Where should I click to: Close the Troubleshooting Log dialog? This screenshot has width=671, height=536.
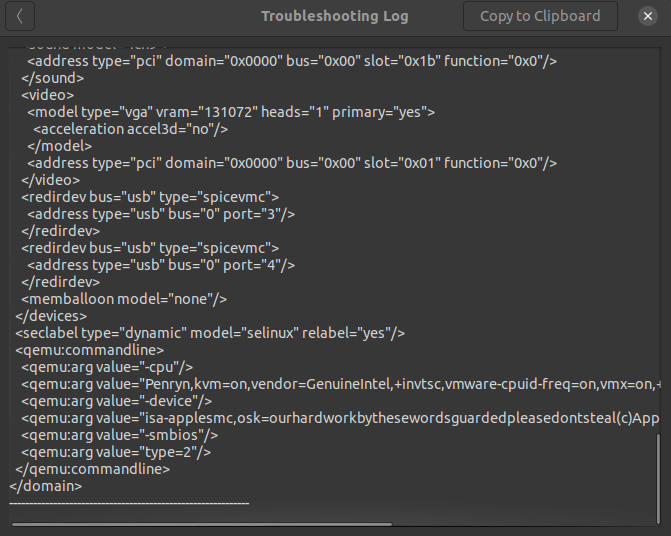click(x=648, y=16)
